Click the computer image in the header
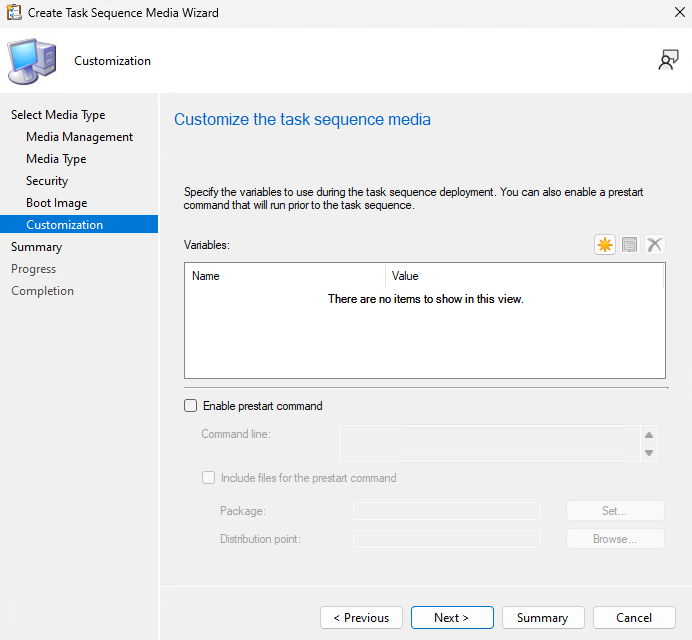Viewport: 692px width, 640px height. coord(33,61)
